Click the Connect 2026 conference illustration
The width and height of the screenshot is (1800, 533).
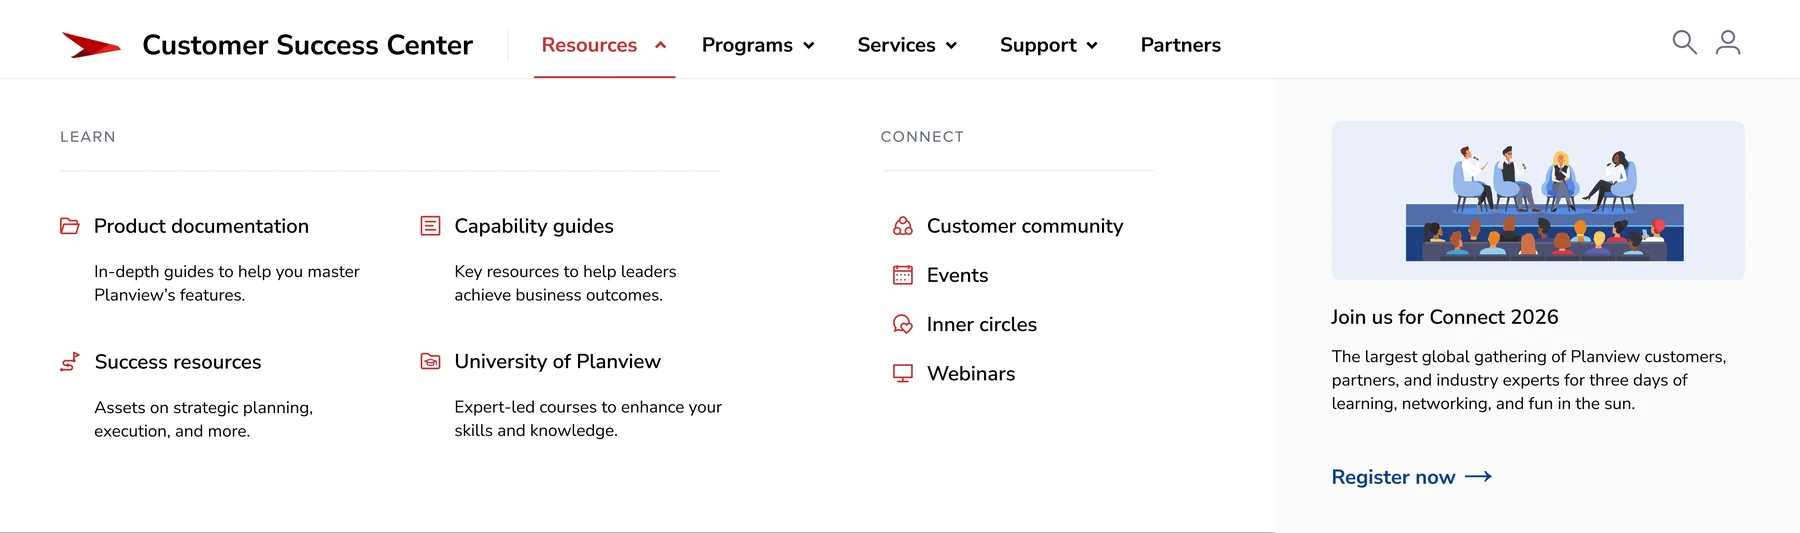(1538, 201)
